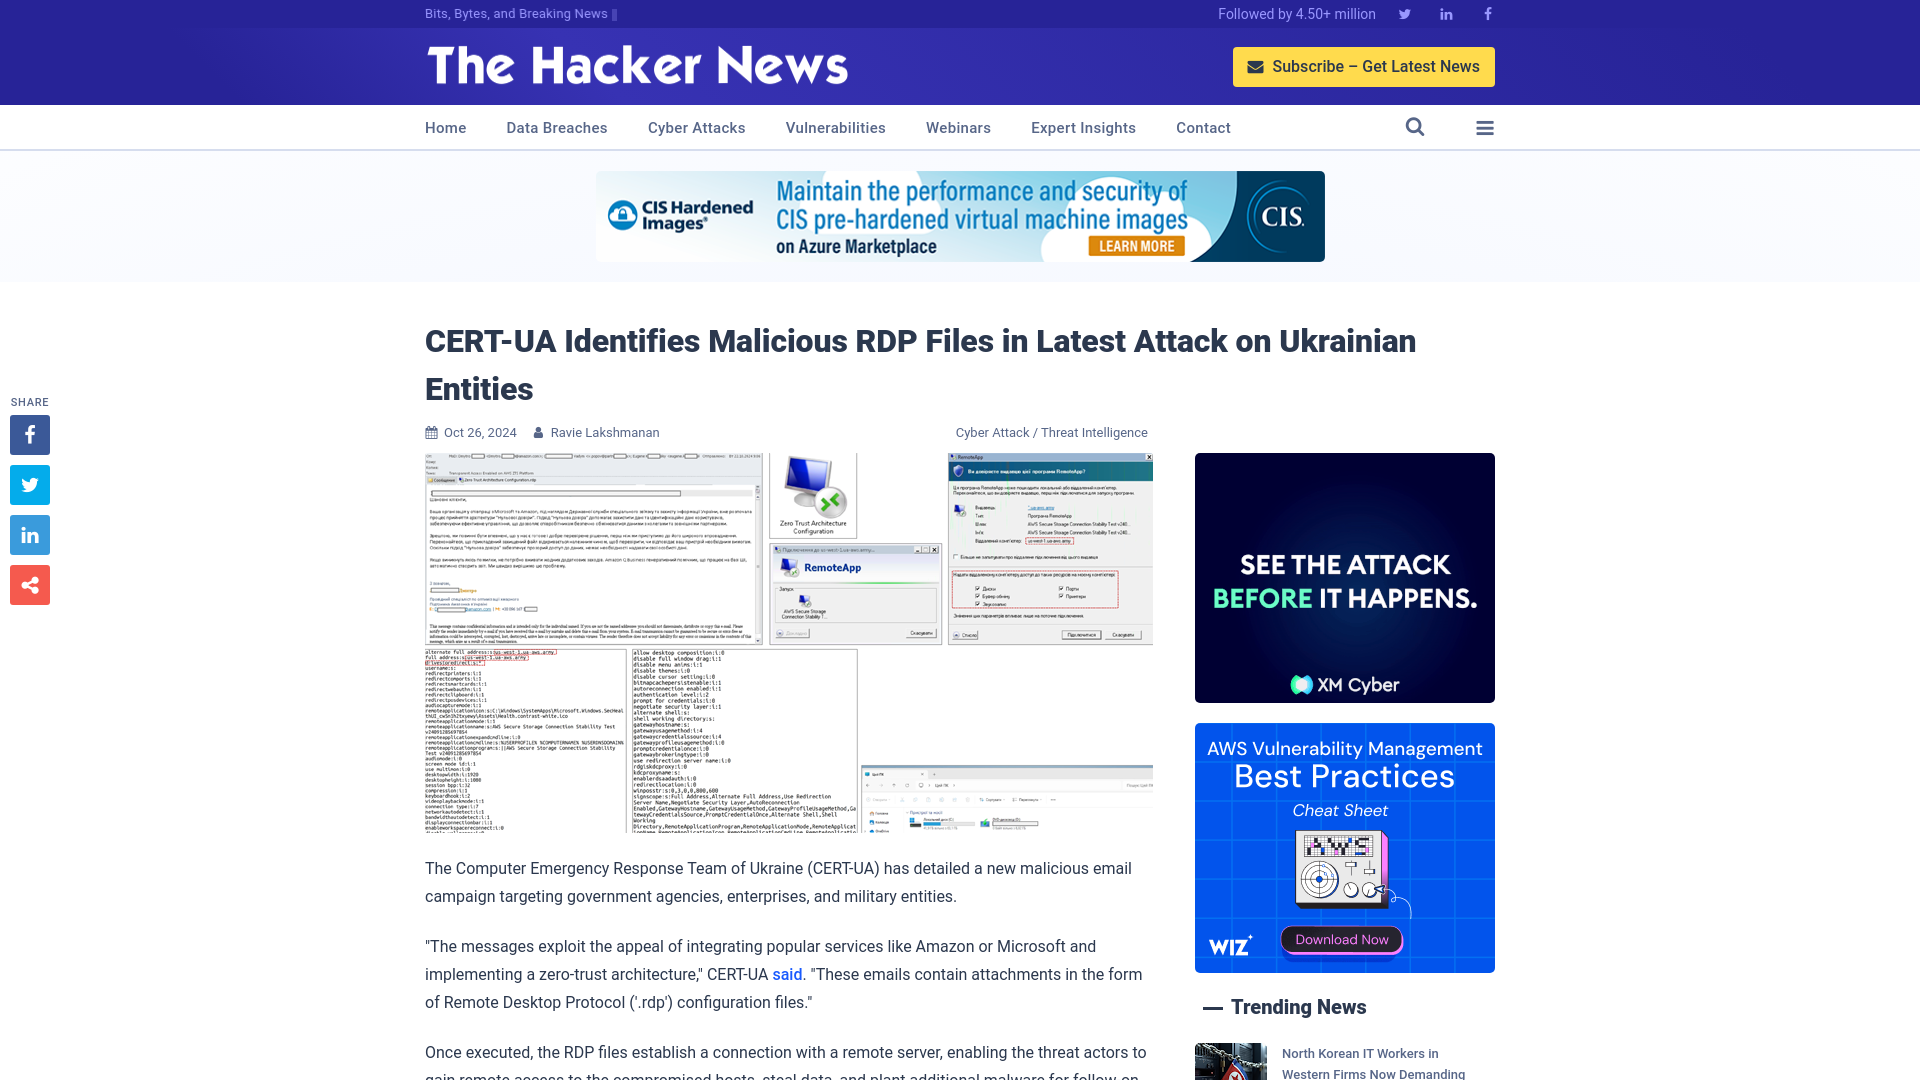Click the Twitter share icon
1920x1080 pixels.
coord(29,484)
